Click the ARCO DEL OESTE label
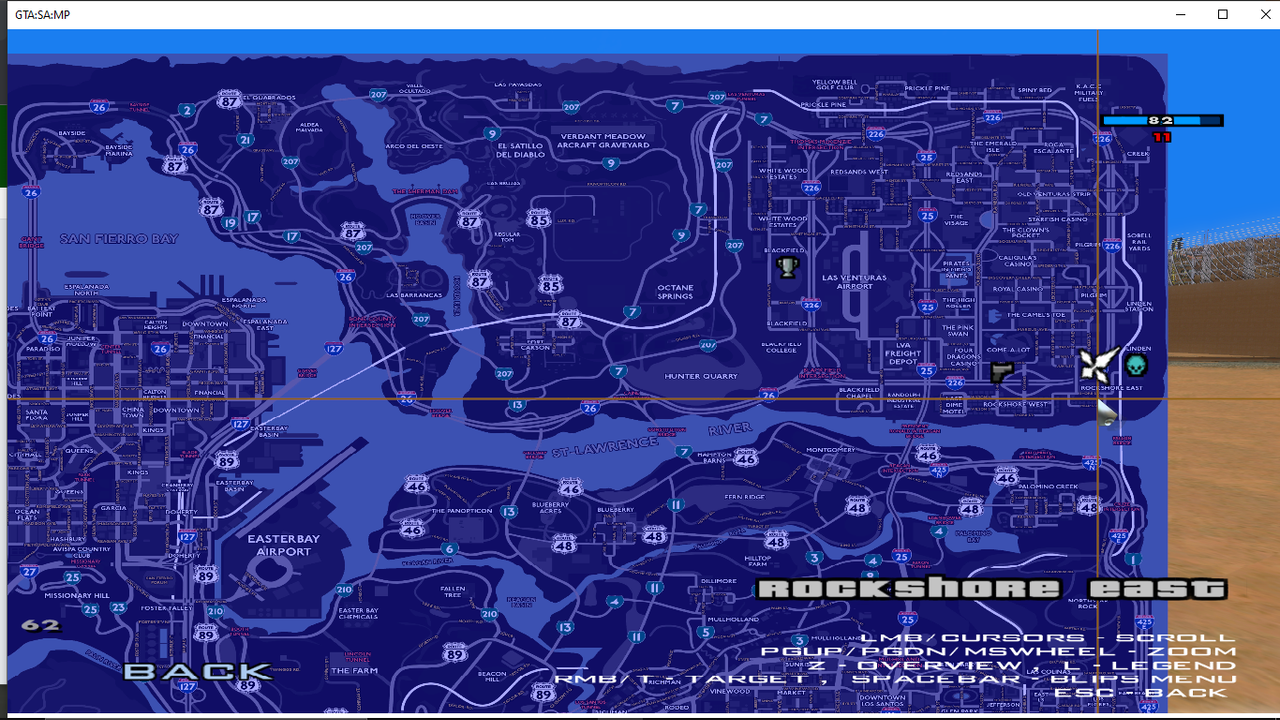Screen dimensions: 1280x720 coord(414,146)
